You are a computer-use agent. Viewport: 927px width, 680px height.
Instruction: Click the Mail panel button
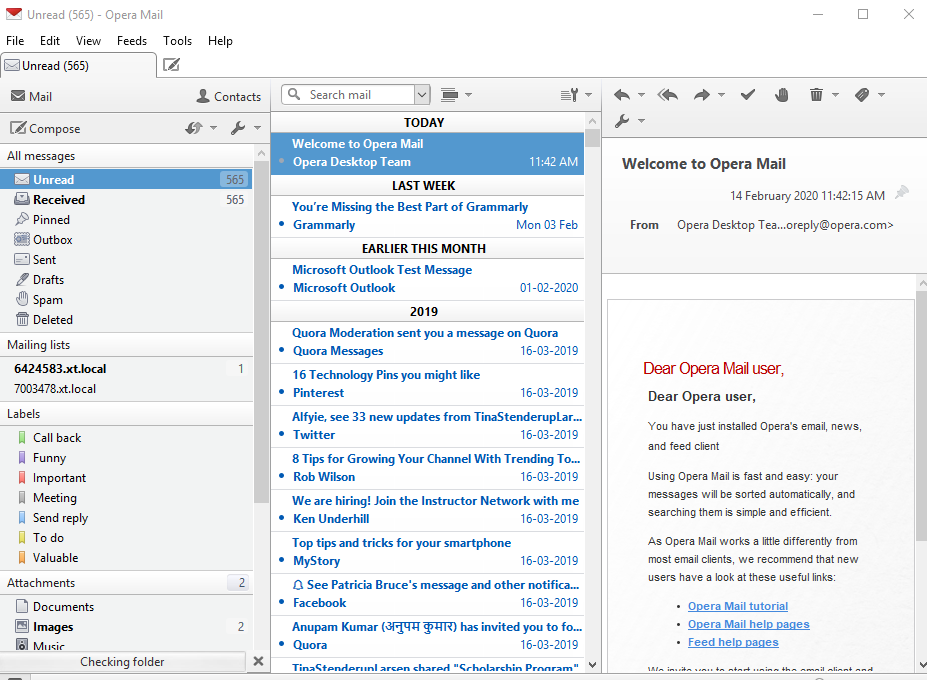click(31, 96)
